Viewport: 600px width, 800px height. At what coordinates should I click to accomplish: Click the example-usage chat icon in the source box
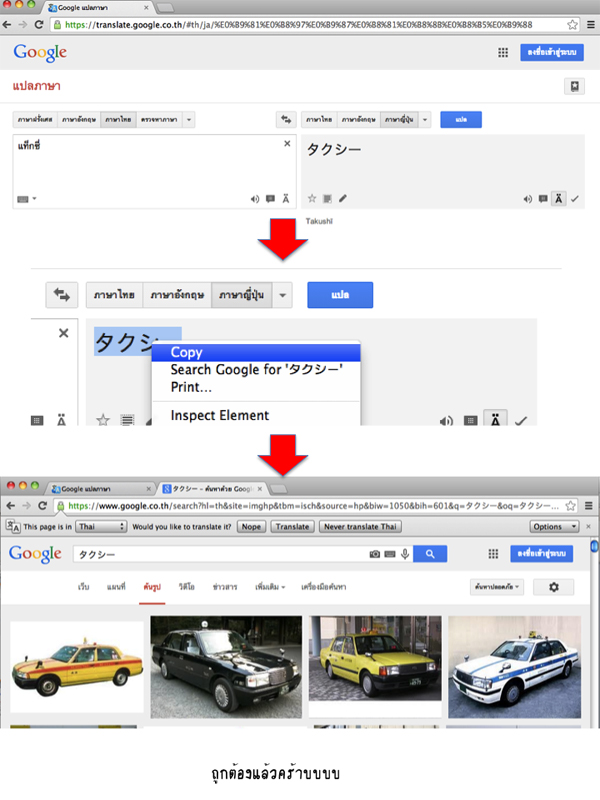click(270, 198)
